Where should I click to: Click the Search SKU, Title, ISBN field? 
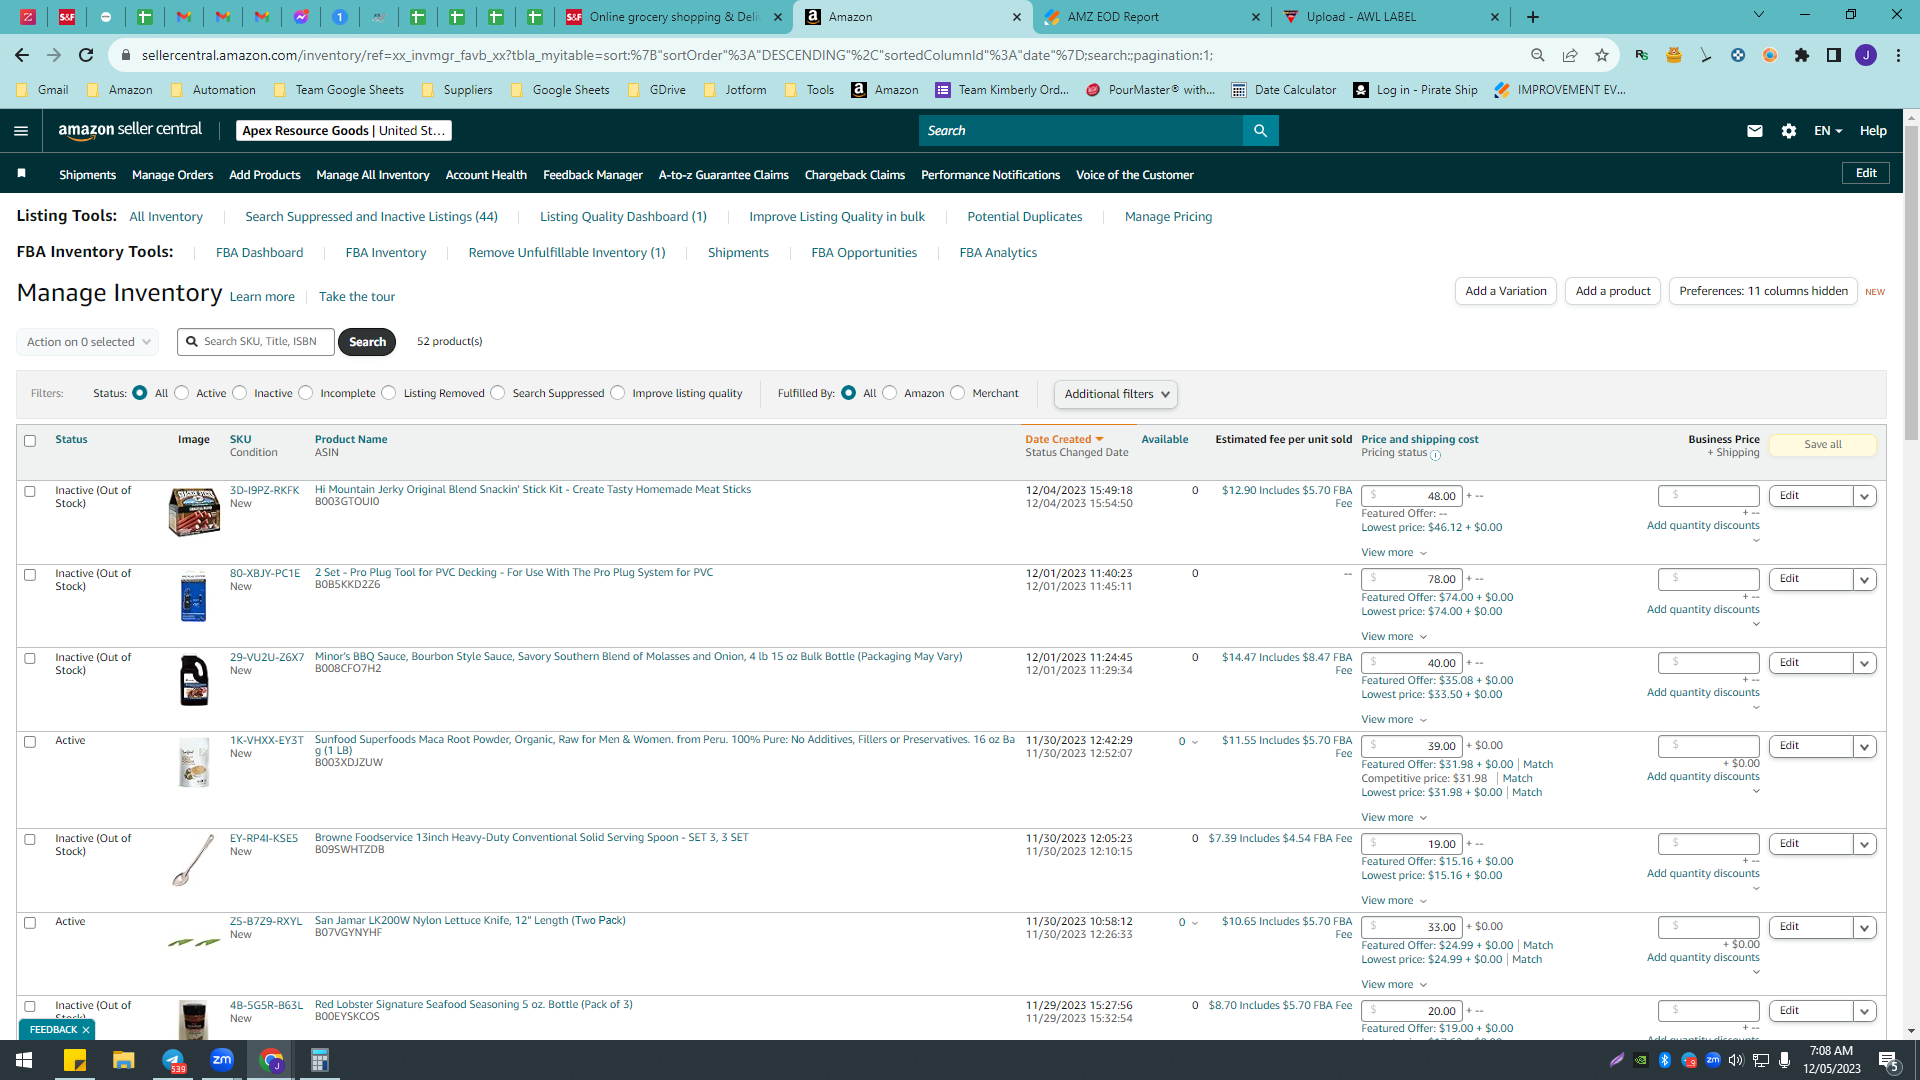pos(256,342)
